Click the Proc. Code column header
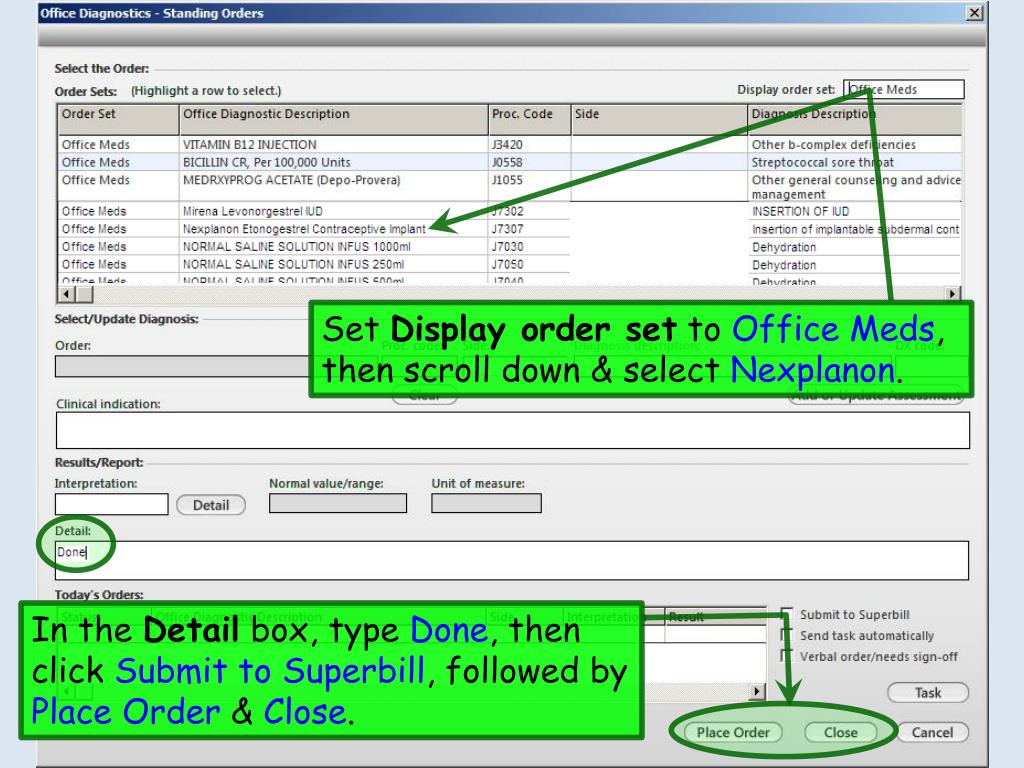This screenshot has height=768, width=1024. click(529, 120)
